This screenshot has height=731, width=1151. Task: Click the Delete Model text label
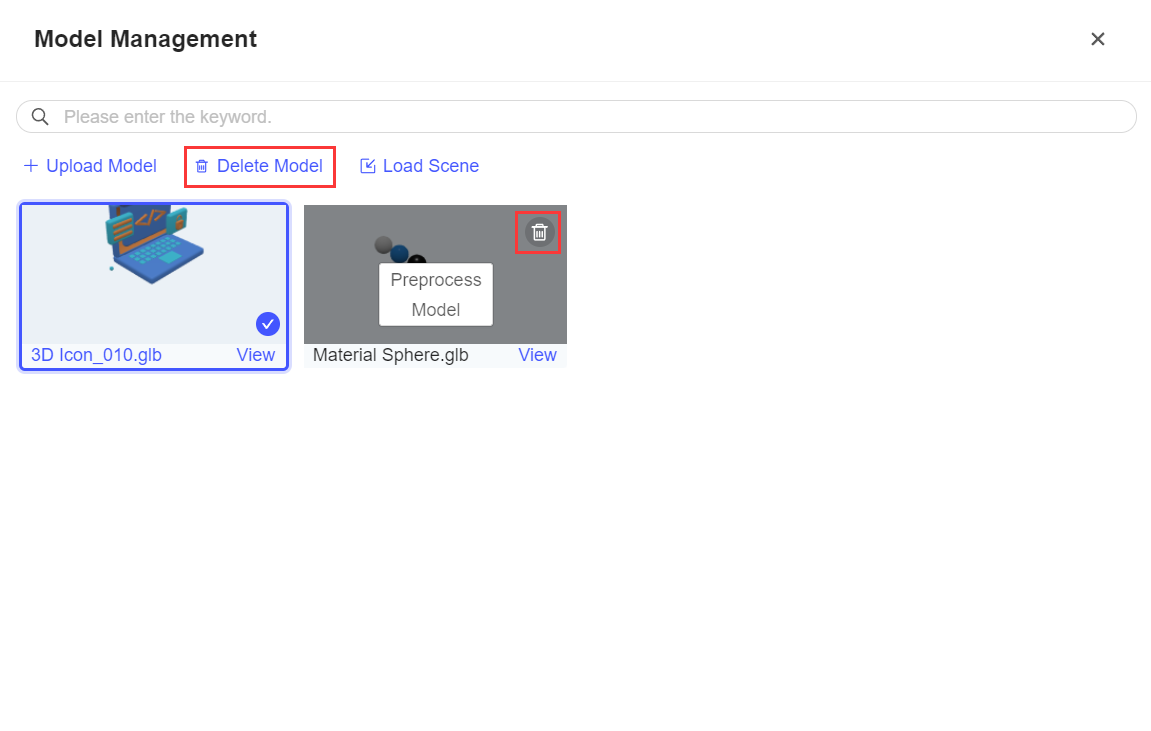point(270,166)
